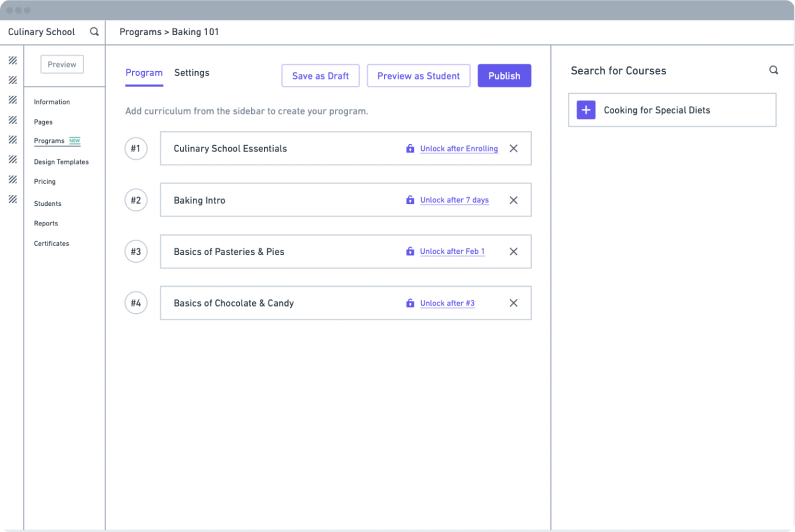
Task: Add the Cooking for Special Diets course
Action: (x=586, y=110)
